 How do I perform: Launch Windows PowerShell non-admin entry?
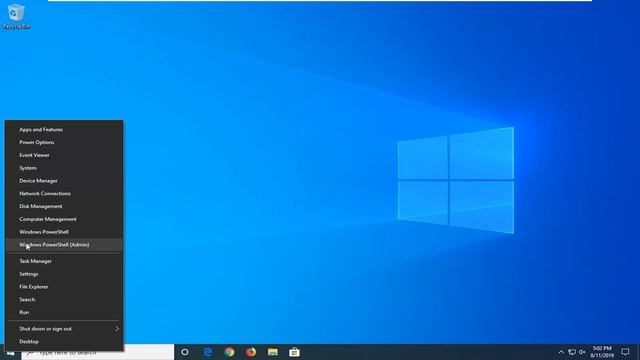click(x=64, y=232)
